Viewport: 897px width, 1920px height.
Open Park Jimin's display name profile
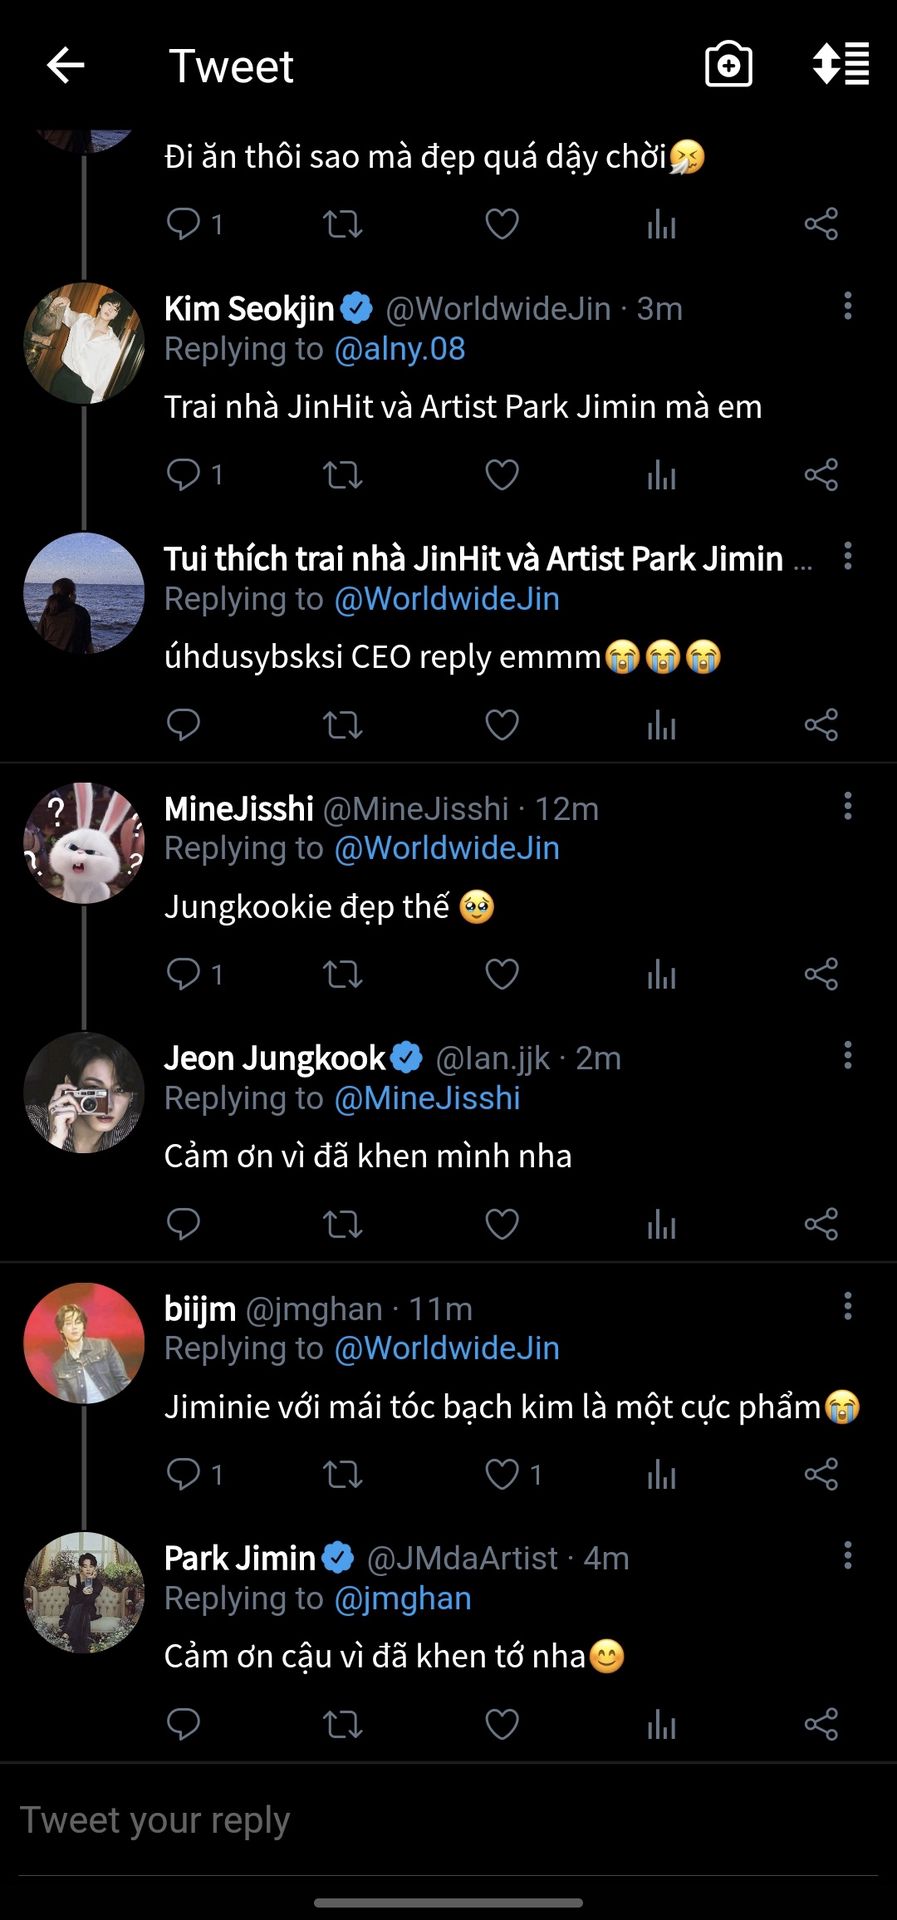tap(240, 1558)
